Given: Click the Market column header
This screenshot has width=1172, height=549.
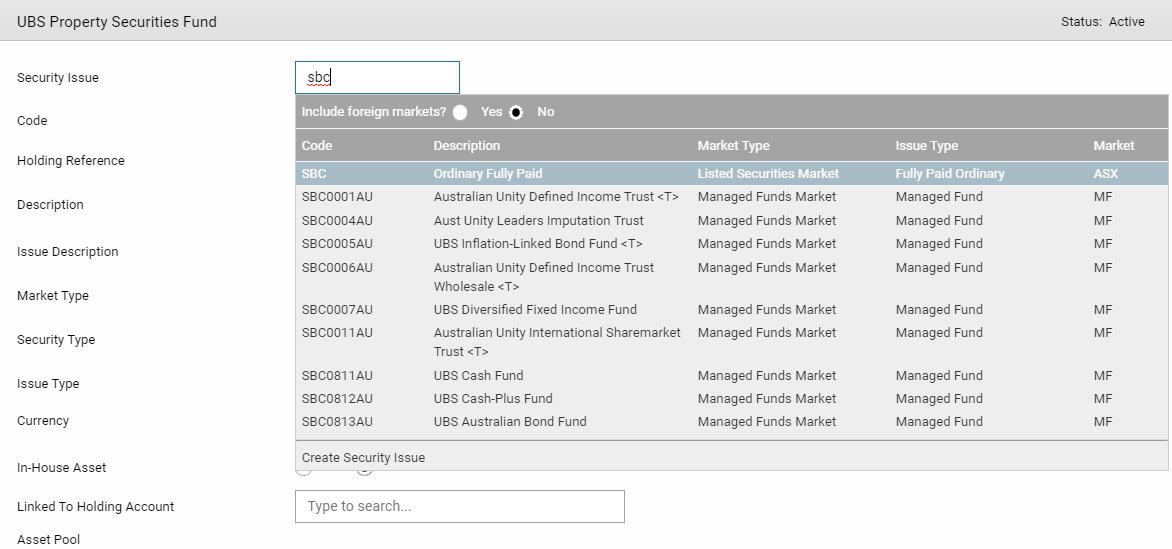Looking at the screenshot, I should [x=1114, y=146].
